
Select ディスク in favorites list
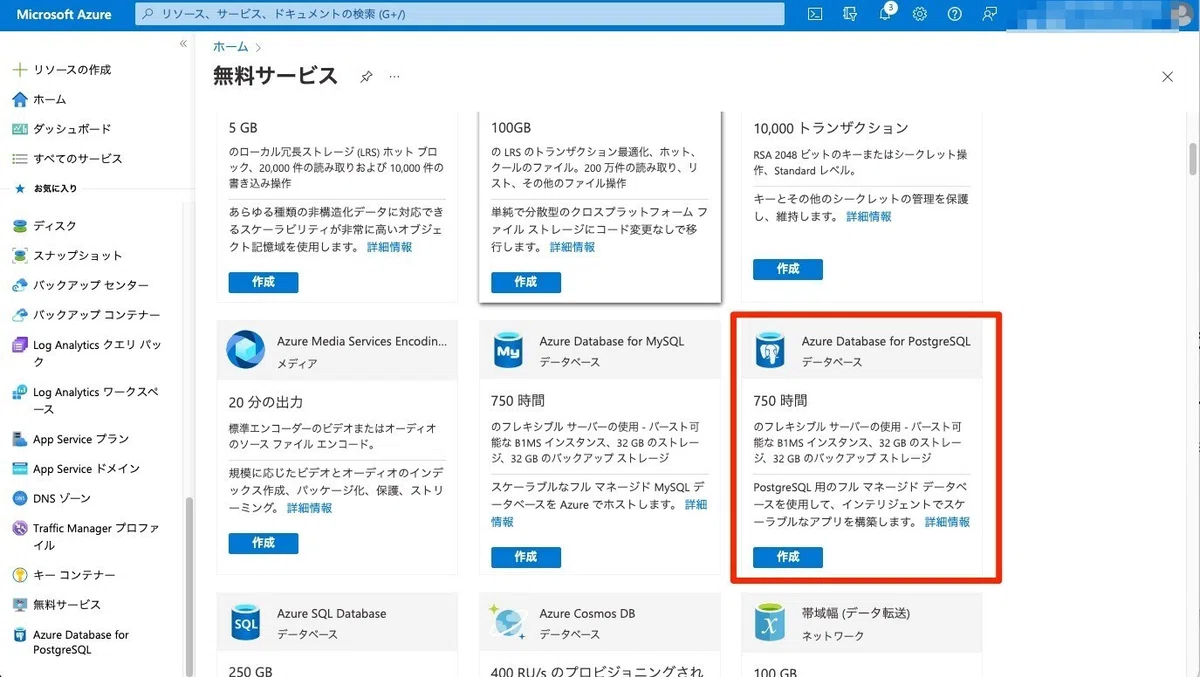[54, 226]
